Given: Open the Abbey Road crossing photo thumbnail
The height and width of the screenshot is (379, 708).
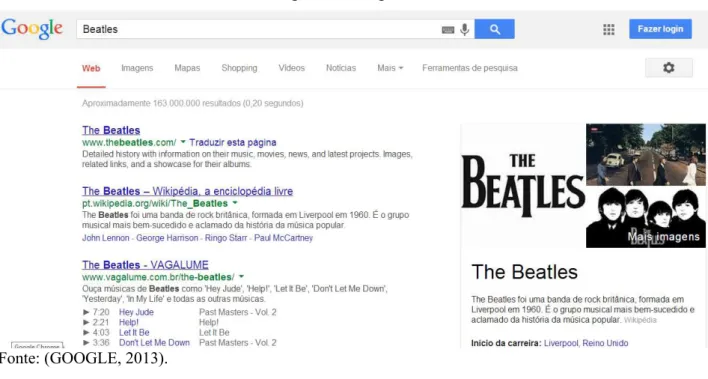Looking at the screenshot, I should click(x=646, y=155).
